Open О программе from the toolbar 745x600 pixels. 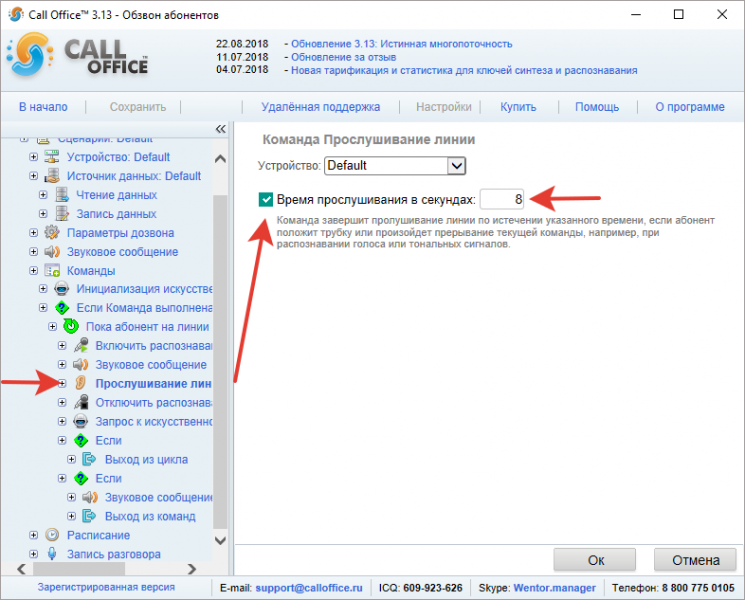(x=690, y=107)
